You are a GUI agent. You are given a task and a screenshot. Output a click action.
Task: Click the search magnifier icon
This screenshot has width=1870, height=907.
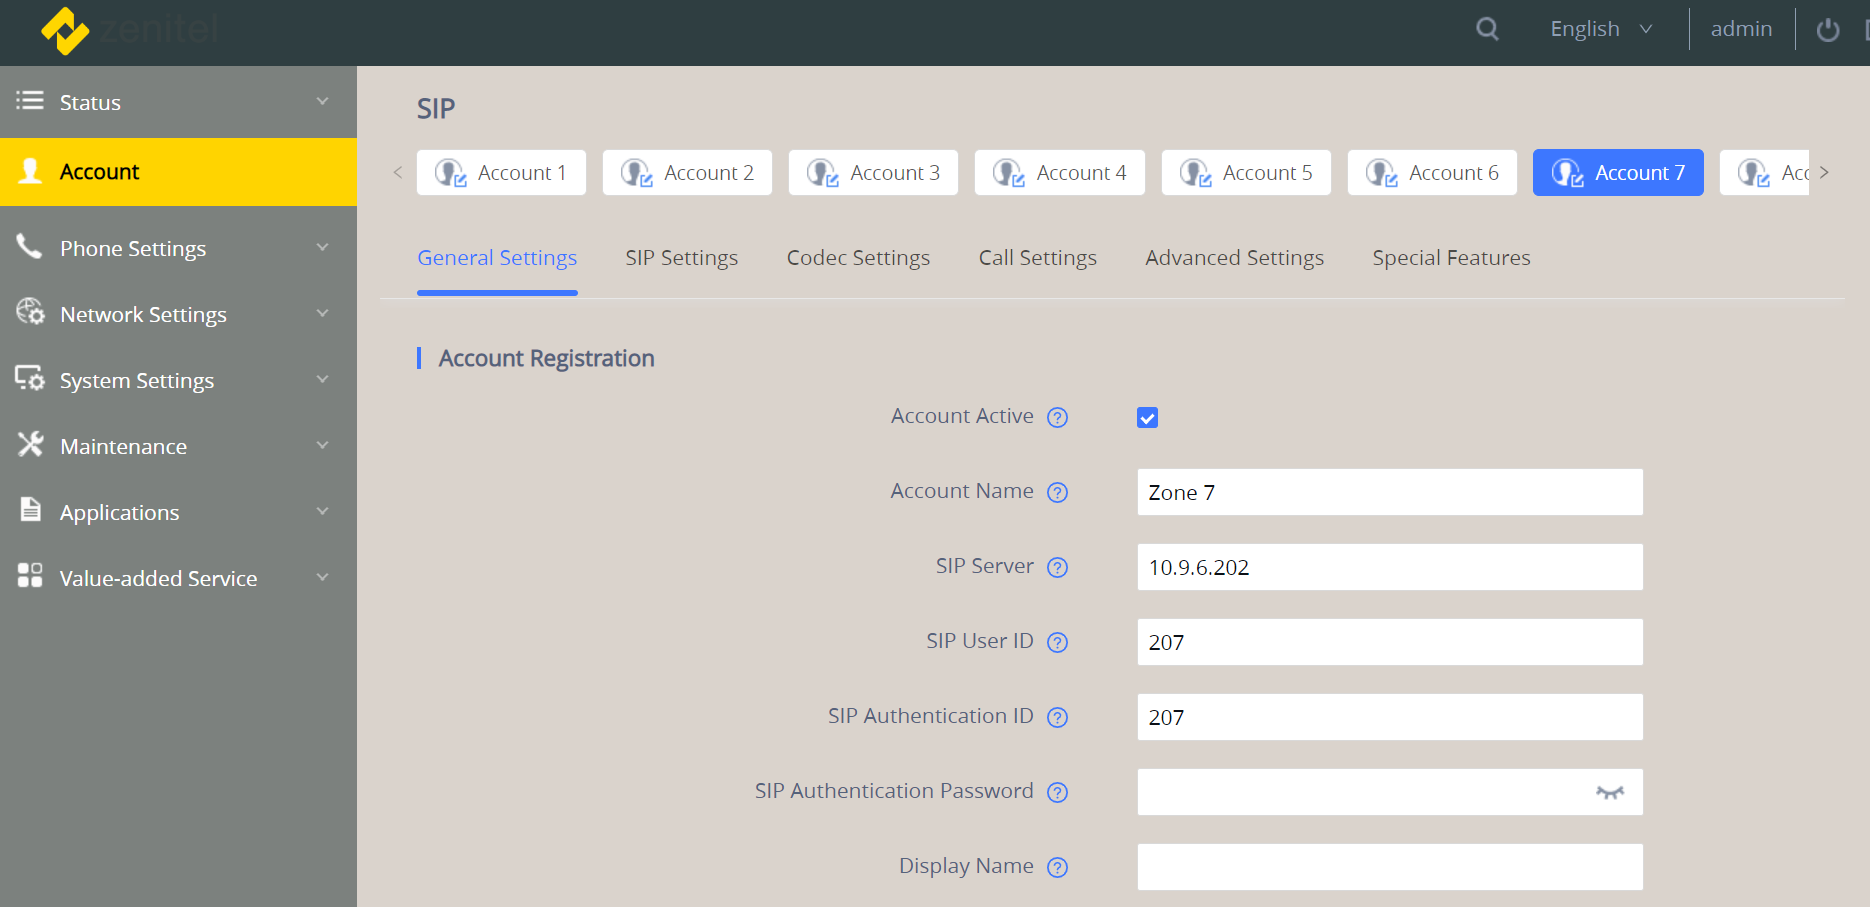pyautogui.click(x=1487, y=29)
